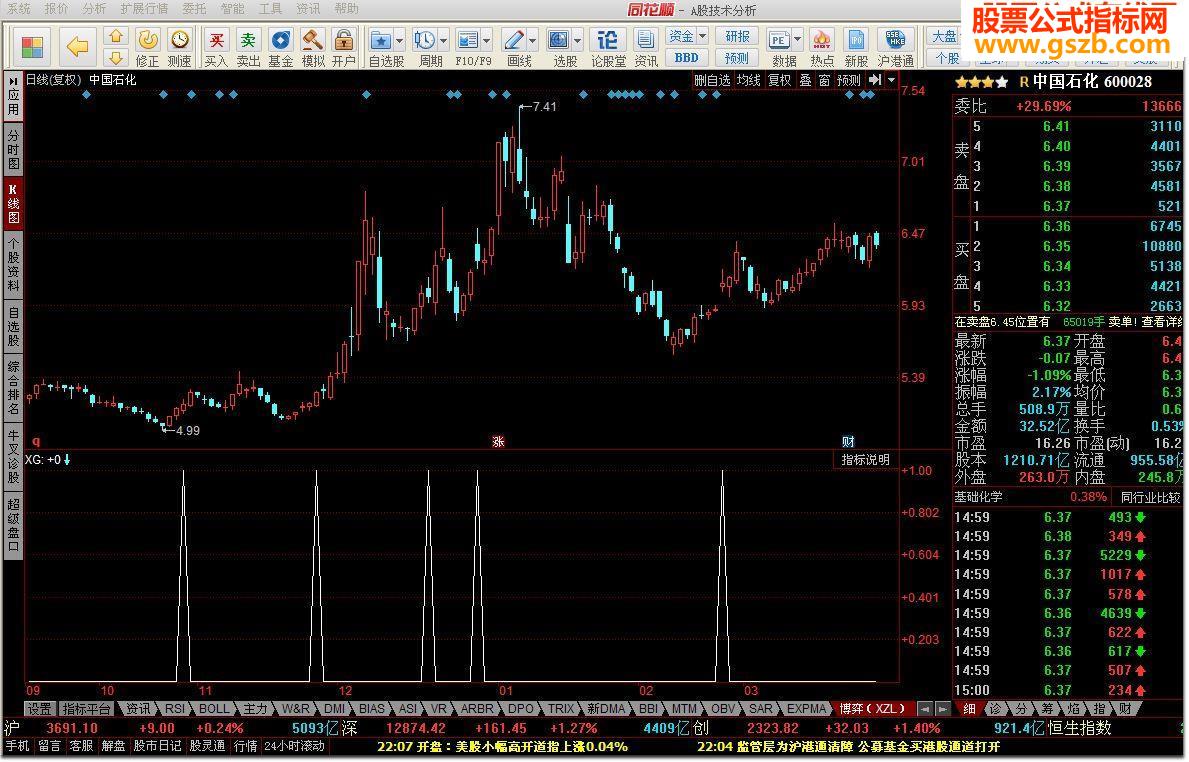Open the 新股 IPO icon
This screenshot has height=762, width=1189.
point(856,47)
